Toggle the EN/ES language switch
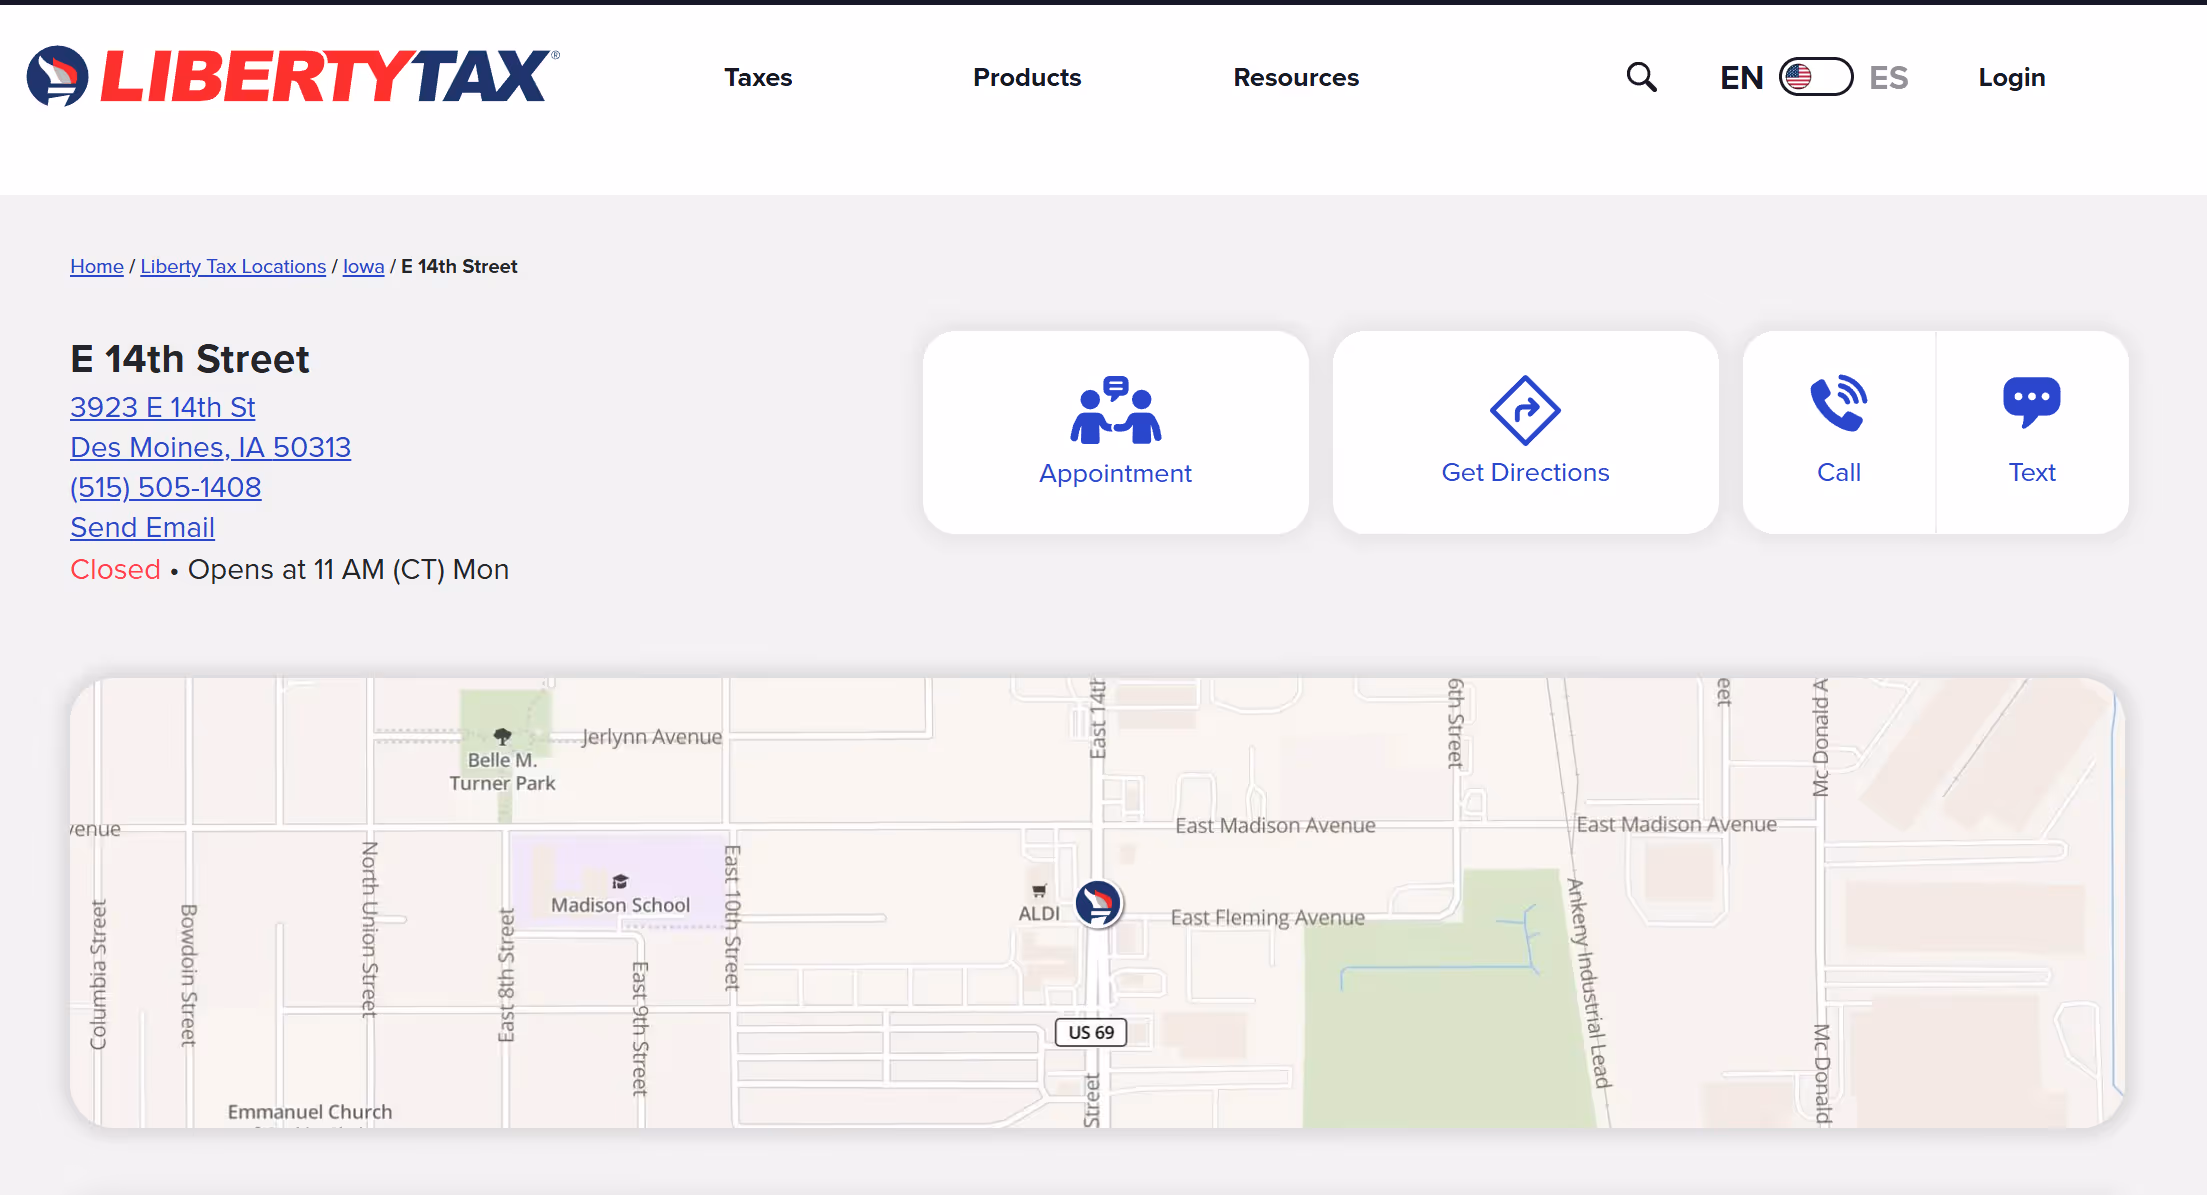This screenshot has height=1195, width=2207. [x=1816, y=77]
